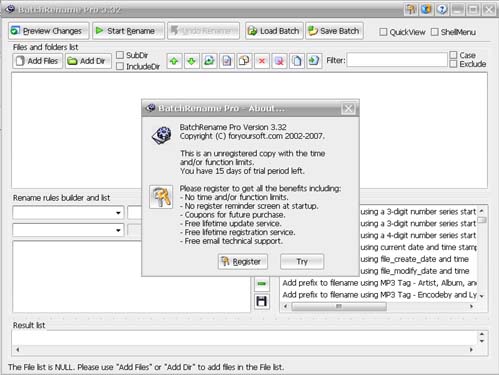The height and width of the screenshot is (375, 499).
Task: Select 'using file_create_date and time' preset
Action: coord(415,259)
